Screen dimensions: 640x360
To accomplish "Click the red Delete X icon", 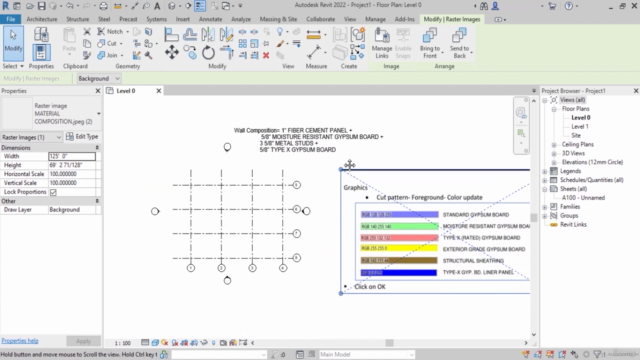I will tap(266, 55).
